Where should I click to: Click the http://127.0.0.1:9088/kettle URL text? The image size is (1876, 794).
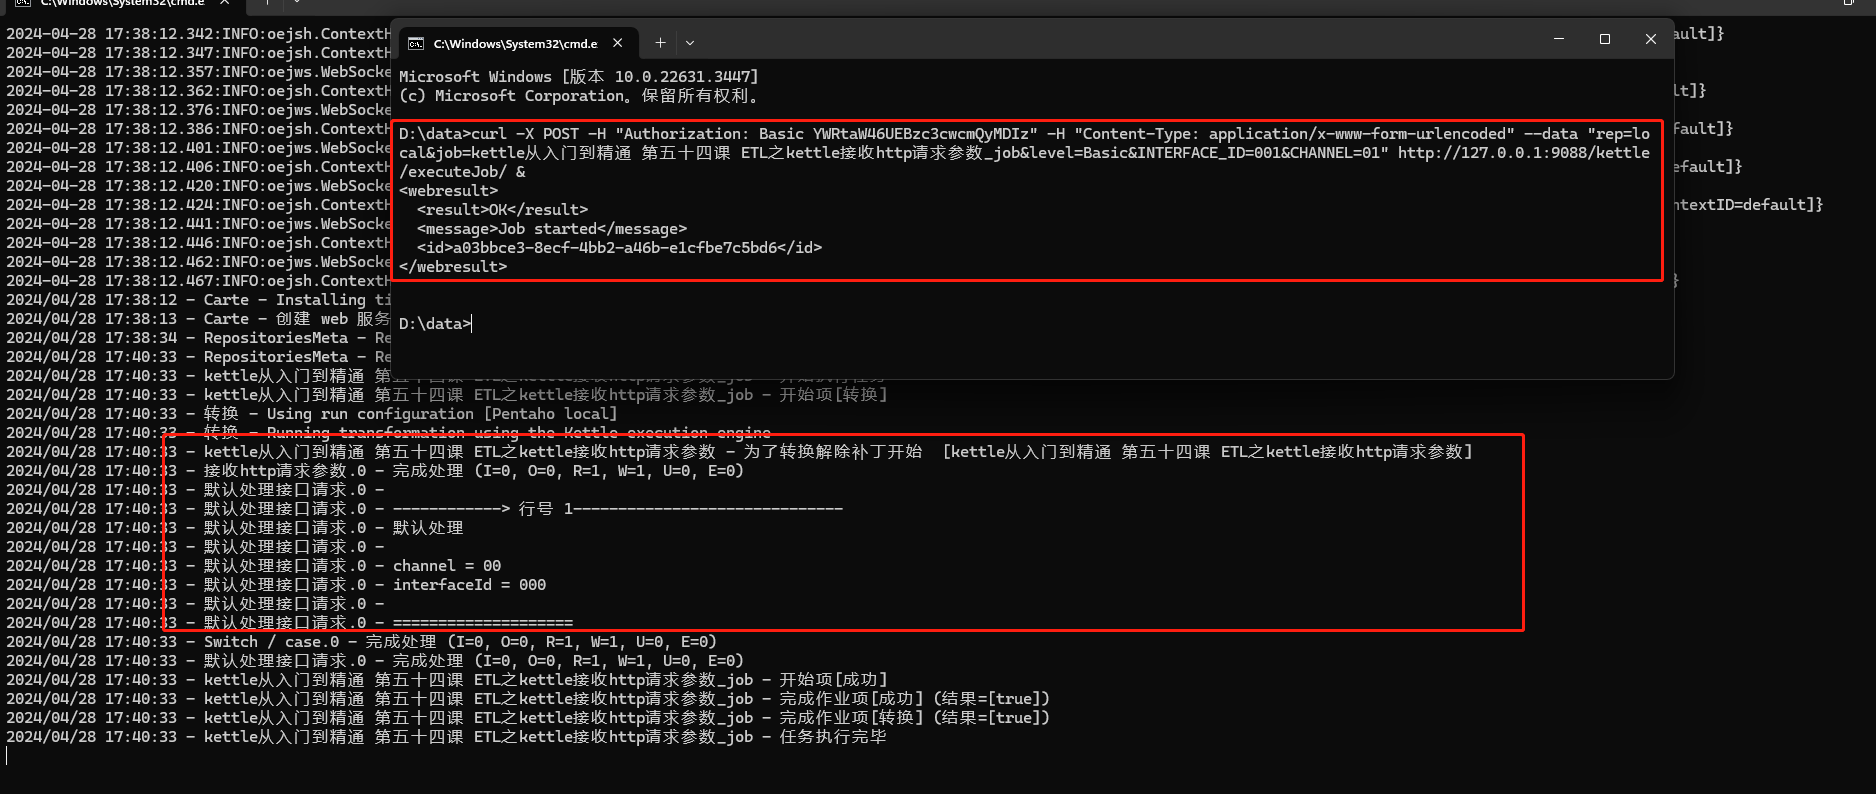[x=1524, y=153]
